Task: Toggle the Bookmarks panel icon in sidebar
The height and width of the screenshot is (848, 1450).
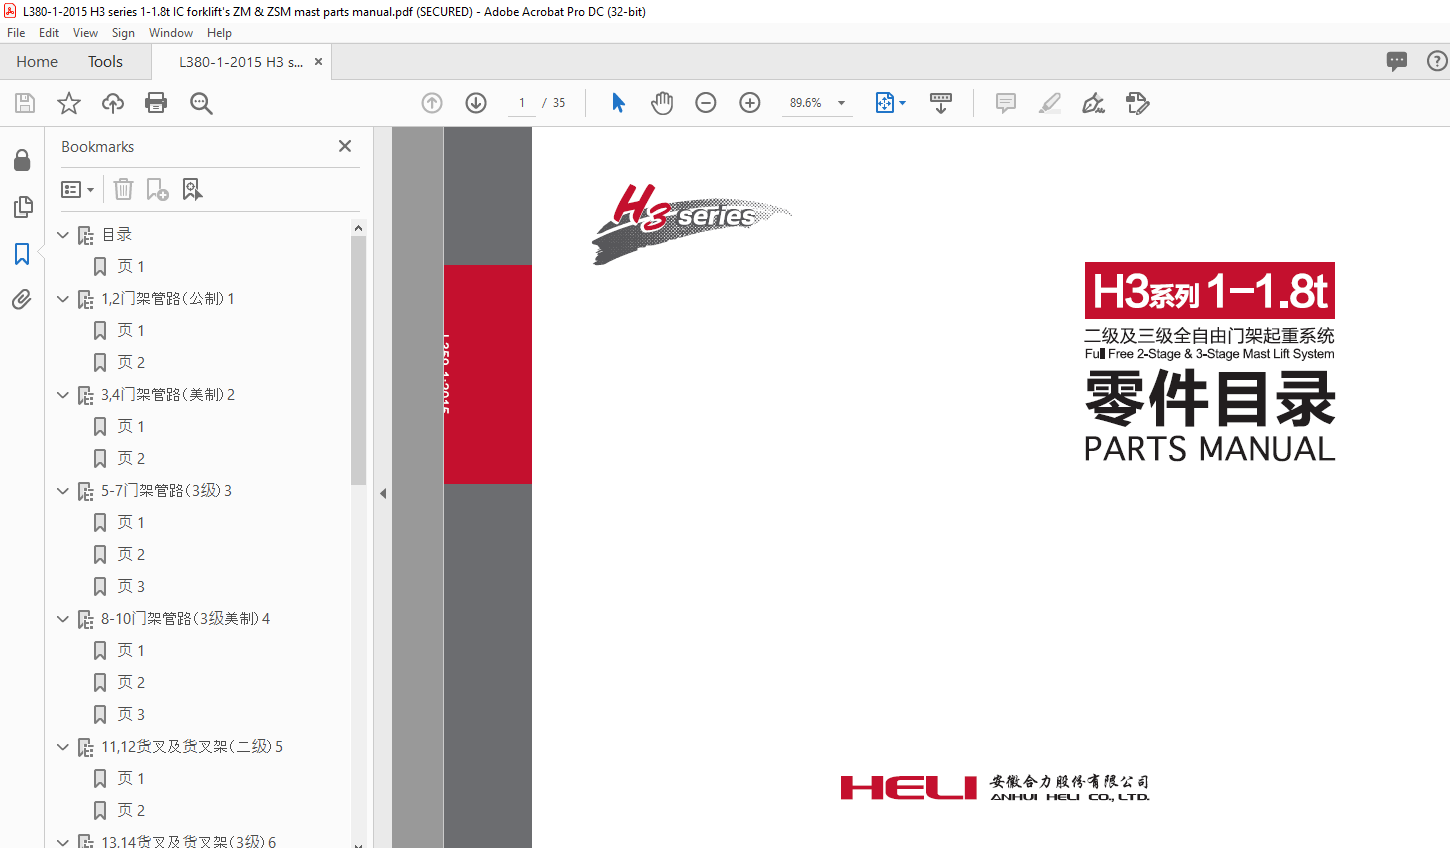Action: point(22,254)
